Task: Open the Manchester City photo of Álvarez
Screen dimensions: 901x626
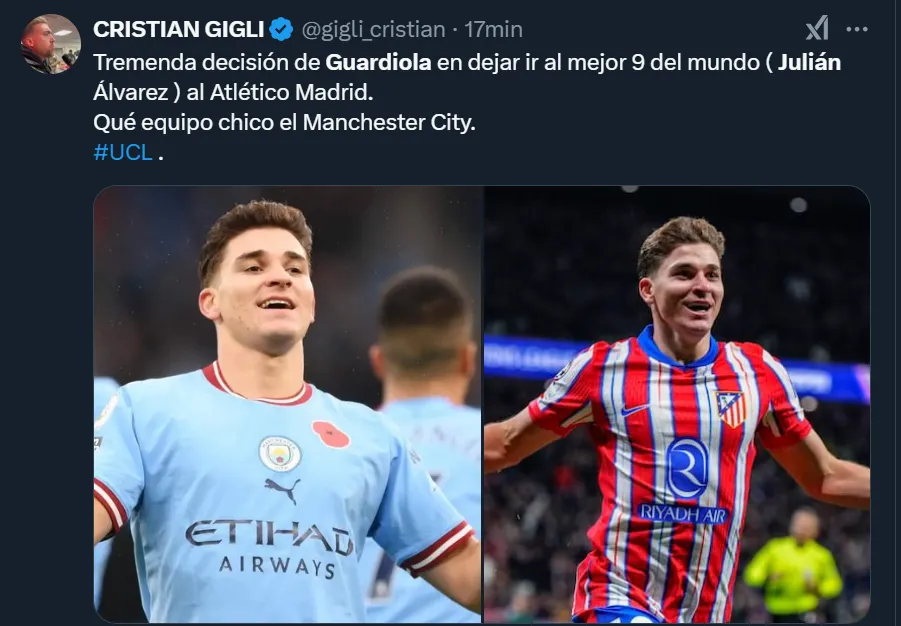Action: coord(287,404)
